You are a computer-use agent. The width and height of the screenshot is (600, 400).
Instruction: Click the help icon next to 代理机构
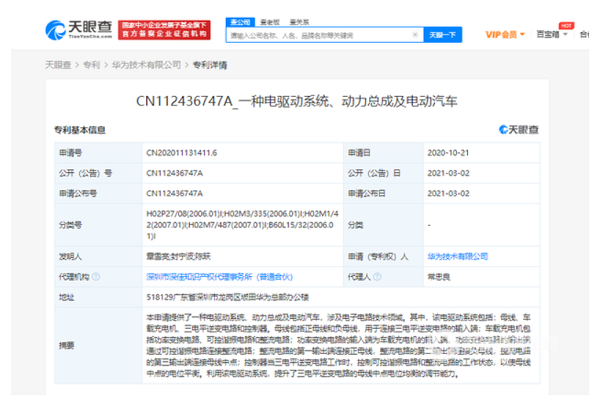[96, 276]
